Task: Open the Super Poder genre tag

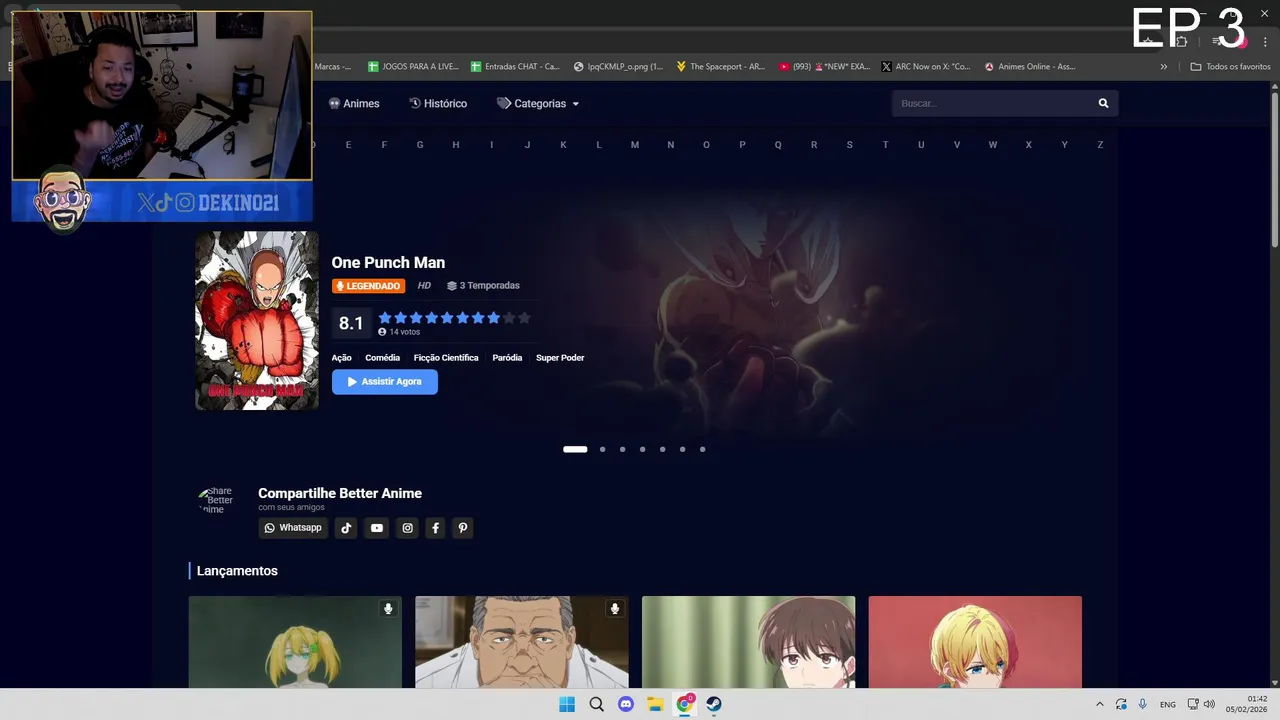Action: click(560, 358)
